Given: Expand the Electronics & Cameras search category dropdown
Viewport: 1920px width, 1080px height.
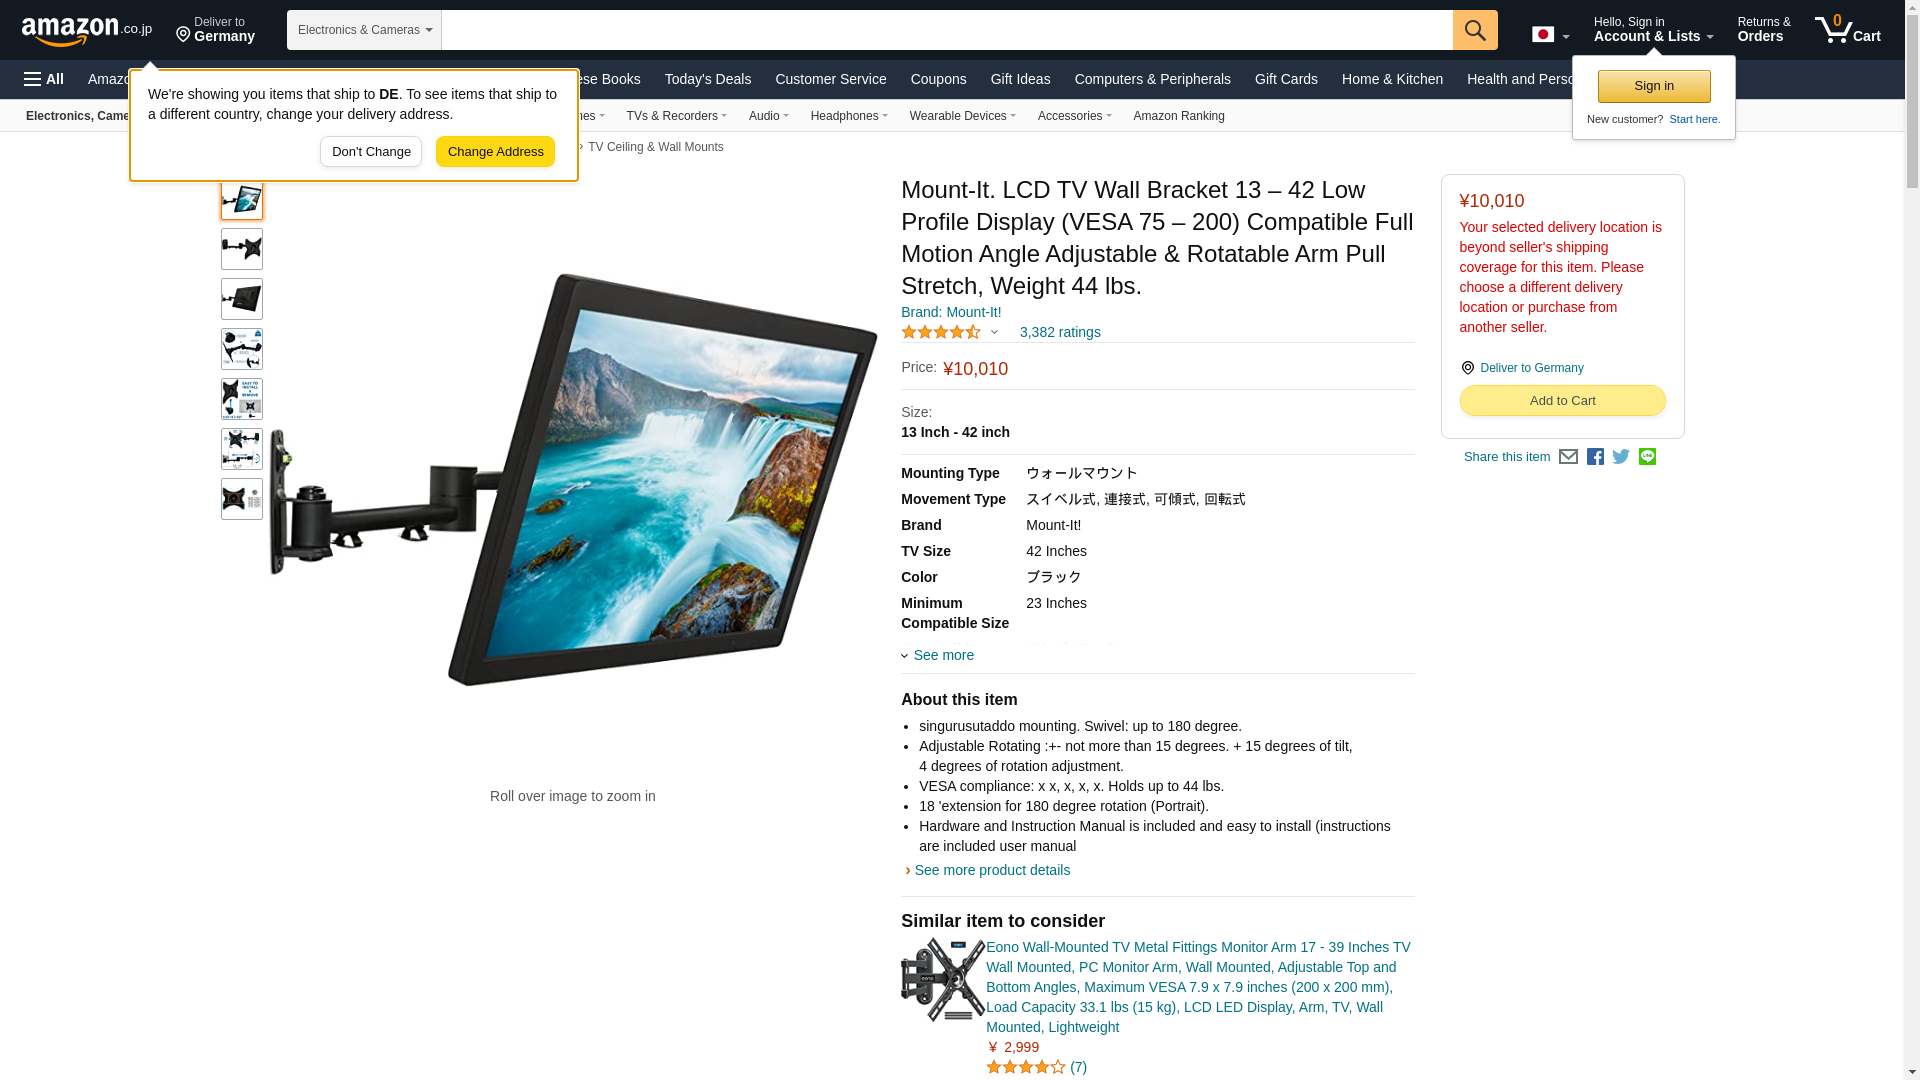Looking at the screenshot, I should (364, 30).
